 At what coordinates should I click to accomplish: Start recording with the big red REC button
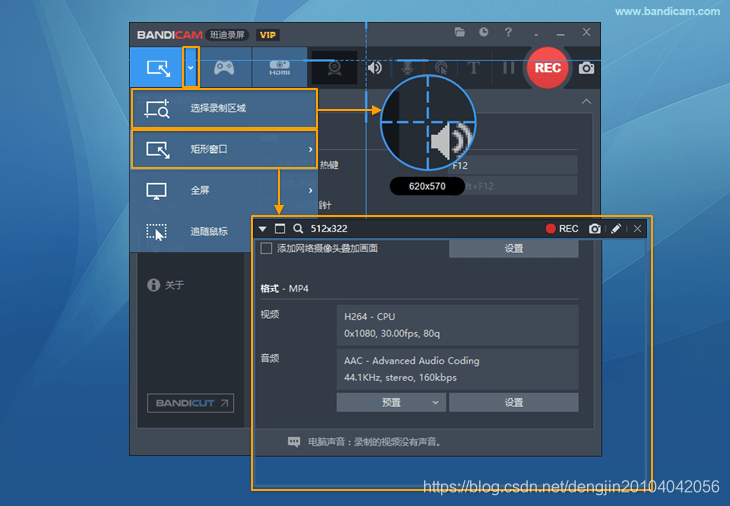point(548,68)
